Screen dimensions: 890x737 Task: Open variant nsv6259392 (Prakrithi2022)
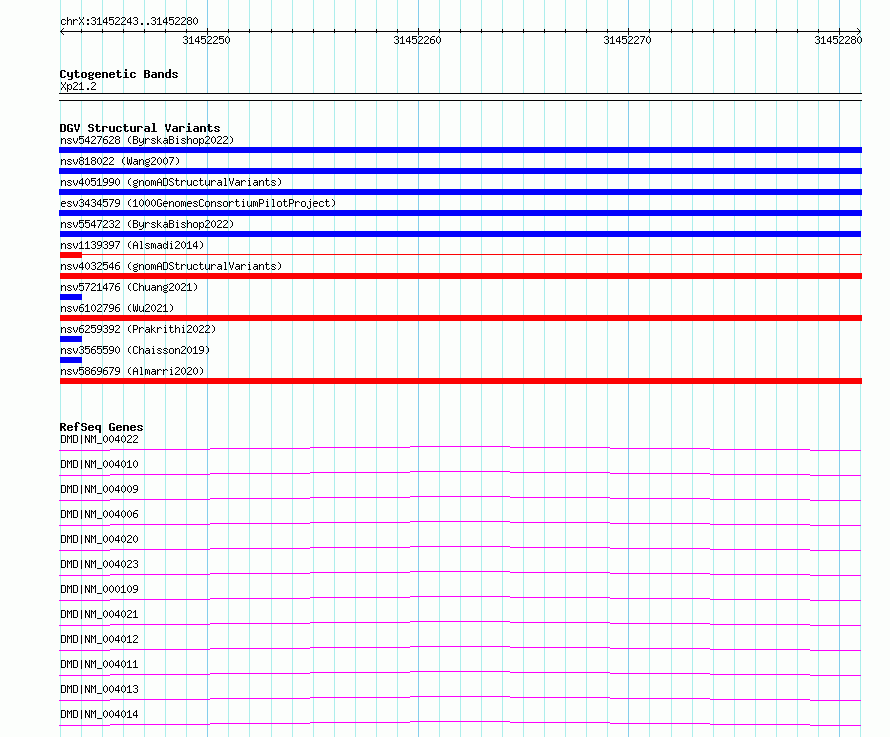click(x=138, y=329)
